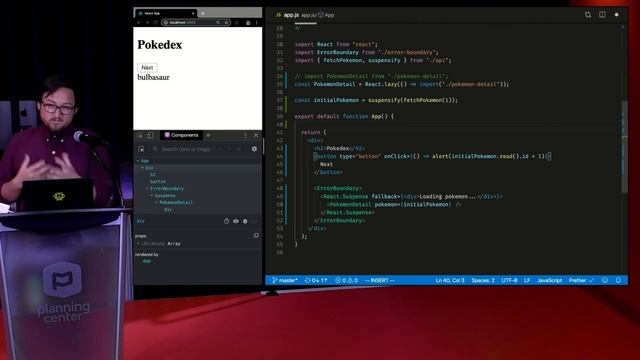
Task: Collapse the ErrorBoundary node arrow
Action: pos(147,189)
